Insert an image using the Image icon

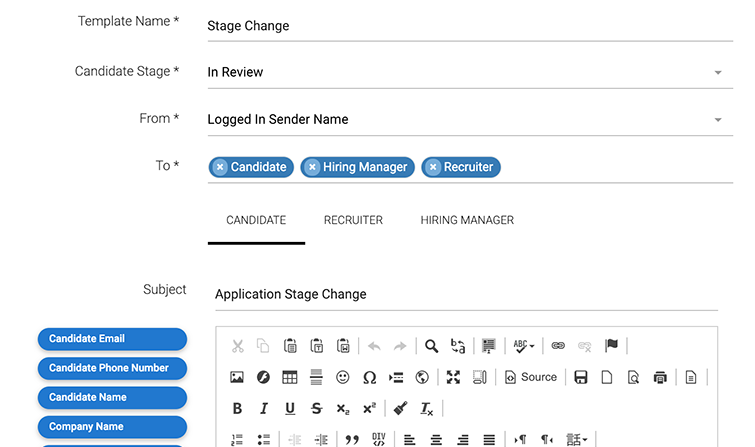237,377
